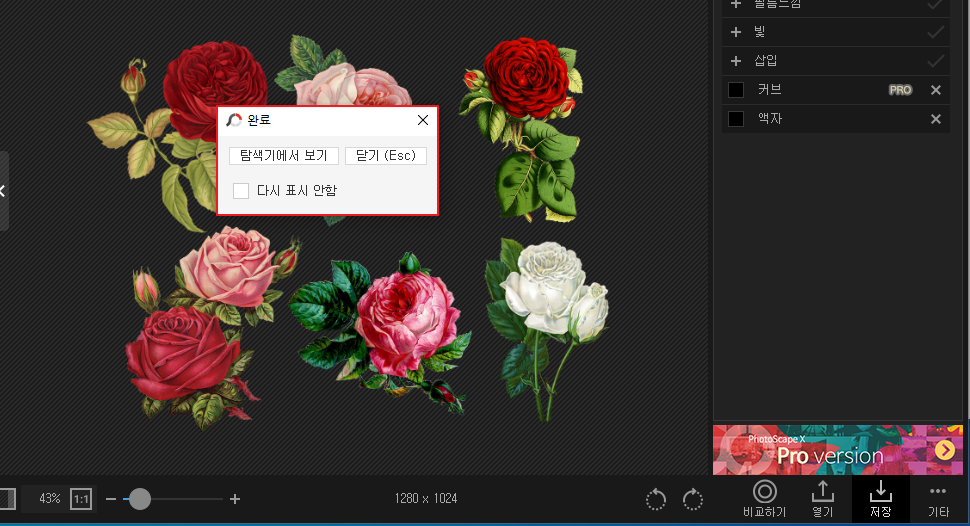Click the 열기 open icon
Viewport: 970px width, 526px height.
click(x=823, y=499)
